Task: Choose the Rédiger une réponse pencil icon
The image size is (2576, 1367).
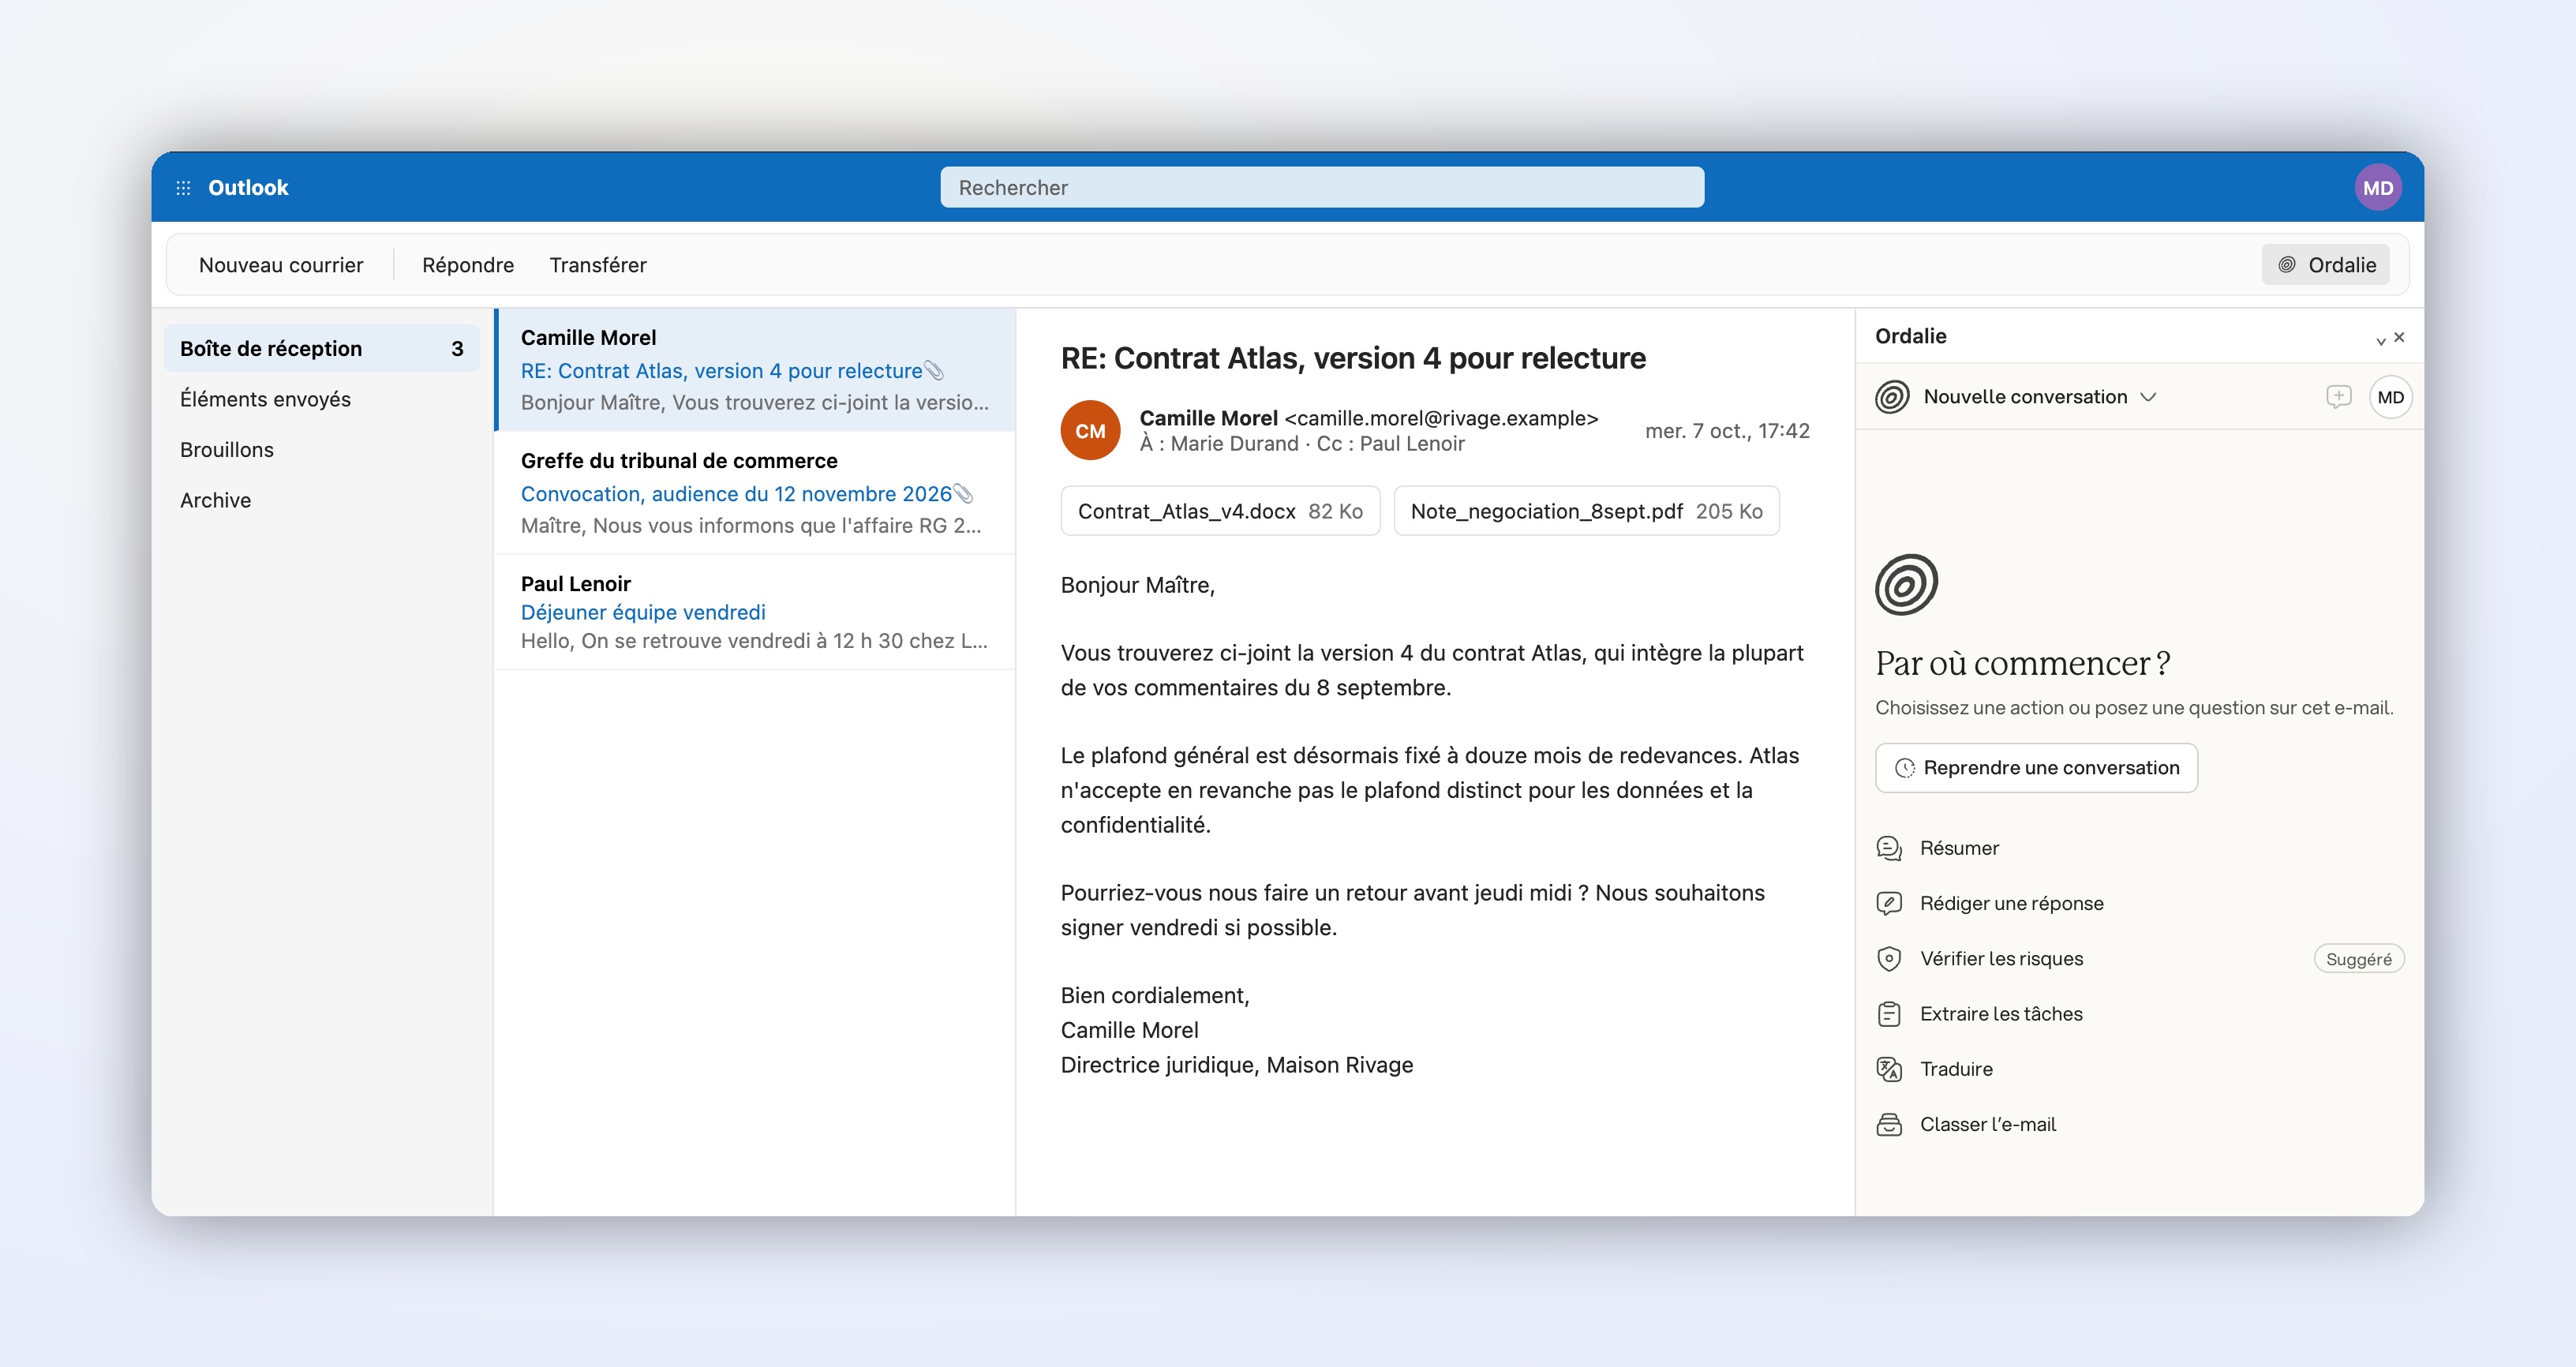Action: coord(1889,903)
